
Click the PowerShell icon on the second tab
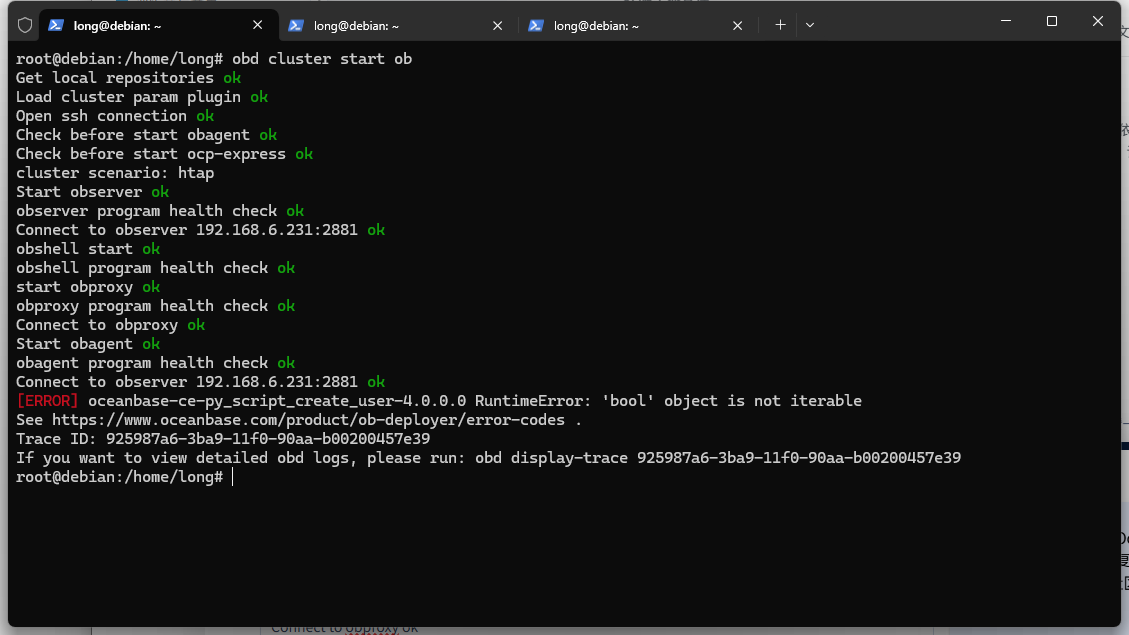[x=296, y=25]
